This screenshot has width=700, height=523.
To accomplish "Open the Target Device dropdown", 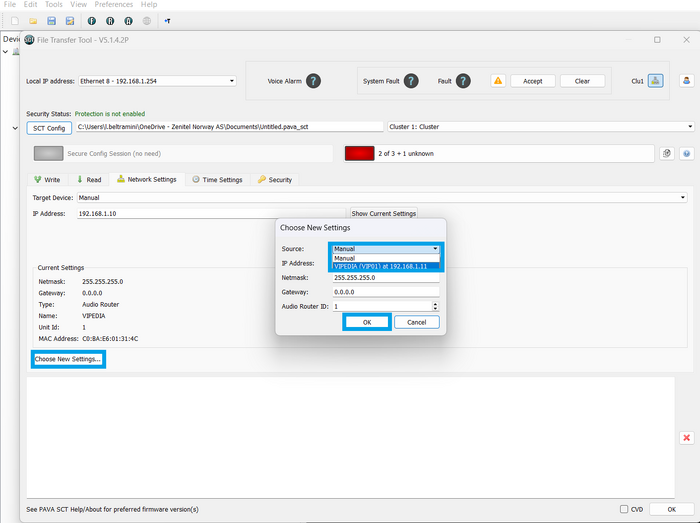I will pos(382,197).
